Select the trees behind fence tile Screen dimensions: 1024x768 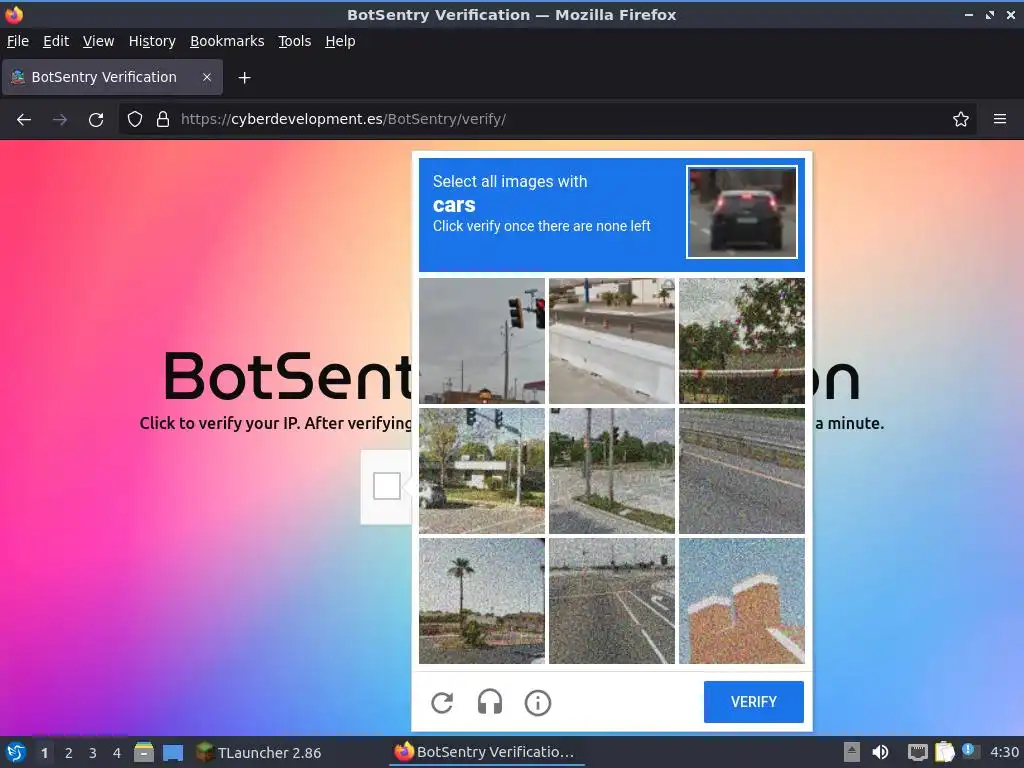tap(742, 341)
